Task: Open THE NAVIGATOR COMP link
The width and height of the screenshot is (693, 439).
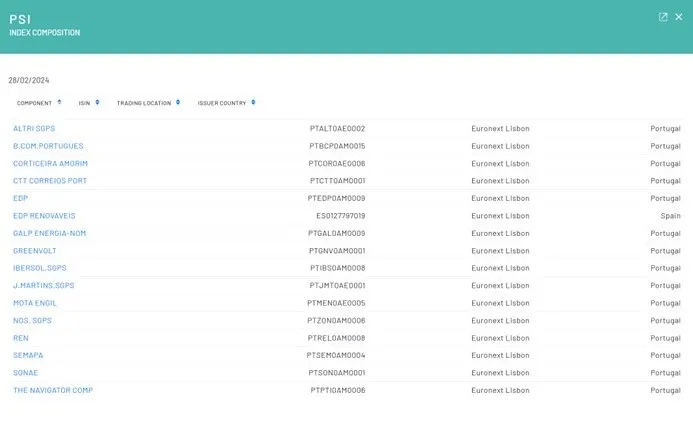Action: [x=53, y=390]
